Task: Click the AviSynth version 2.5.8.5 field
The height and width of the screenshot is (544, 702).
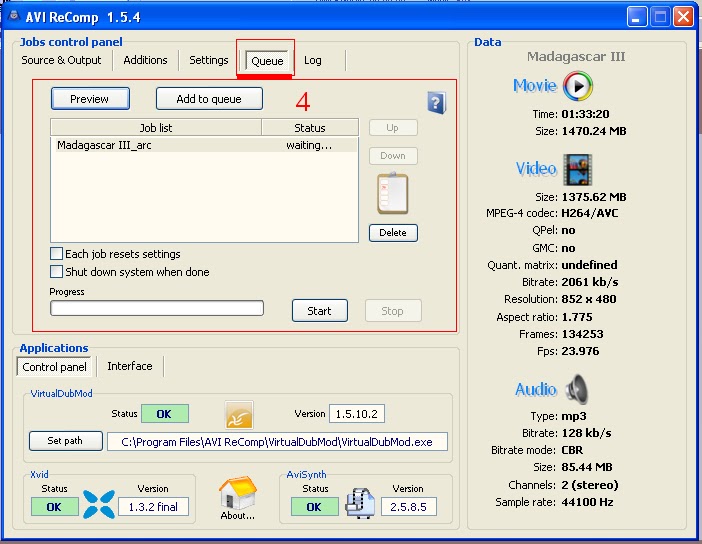Action: pyautogui.click(x=409, y=507)
